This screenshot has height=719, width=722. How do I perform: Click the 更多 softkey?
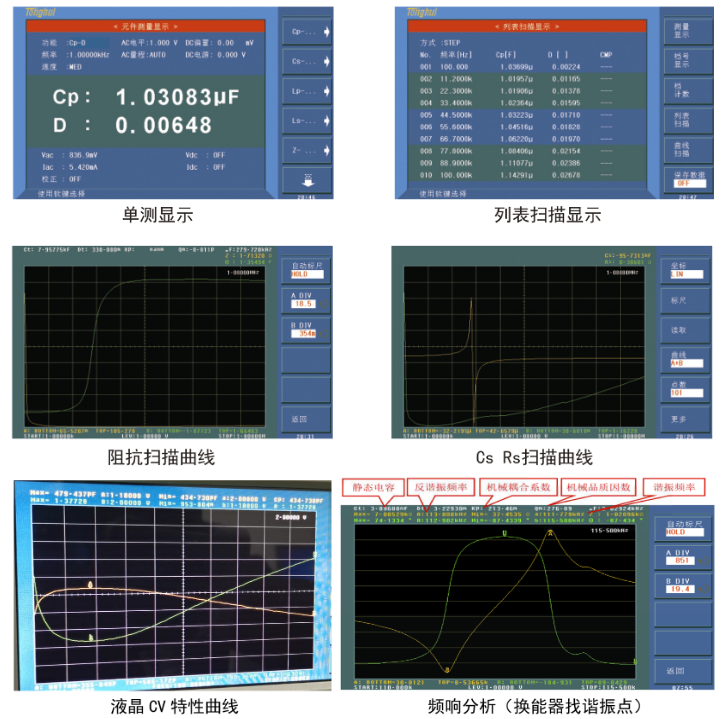click(x=685, y=419)
